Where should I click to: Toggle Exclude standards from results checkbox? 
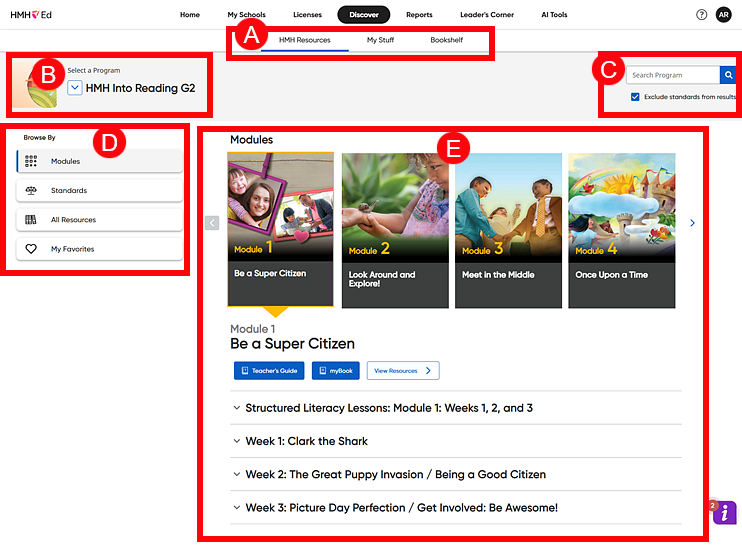(635, 97)
